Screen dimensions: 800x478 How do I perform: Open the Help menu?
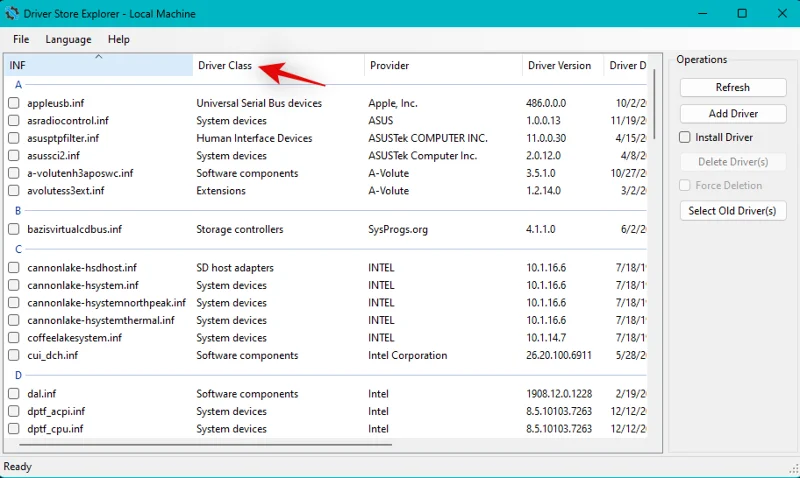pos(118,39)
